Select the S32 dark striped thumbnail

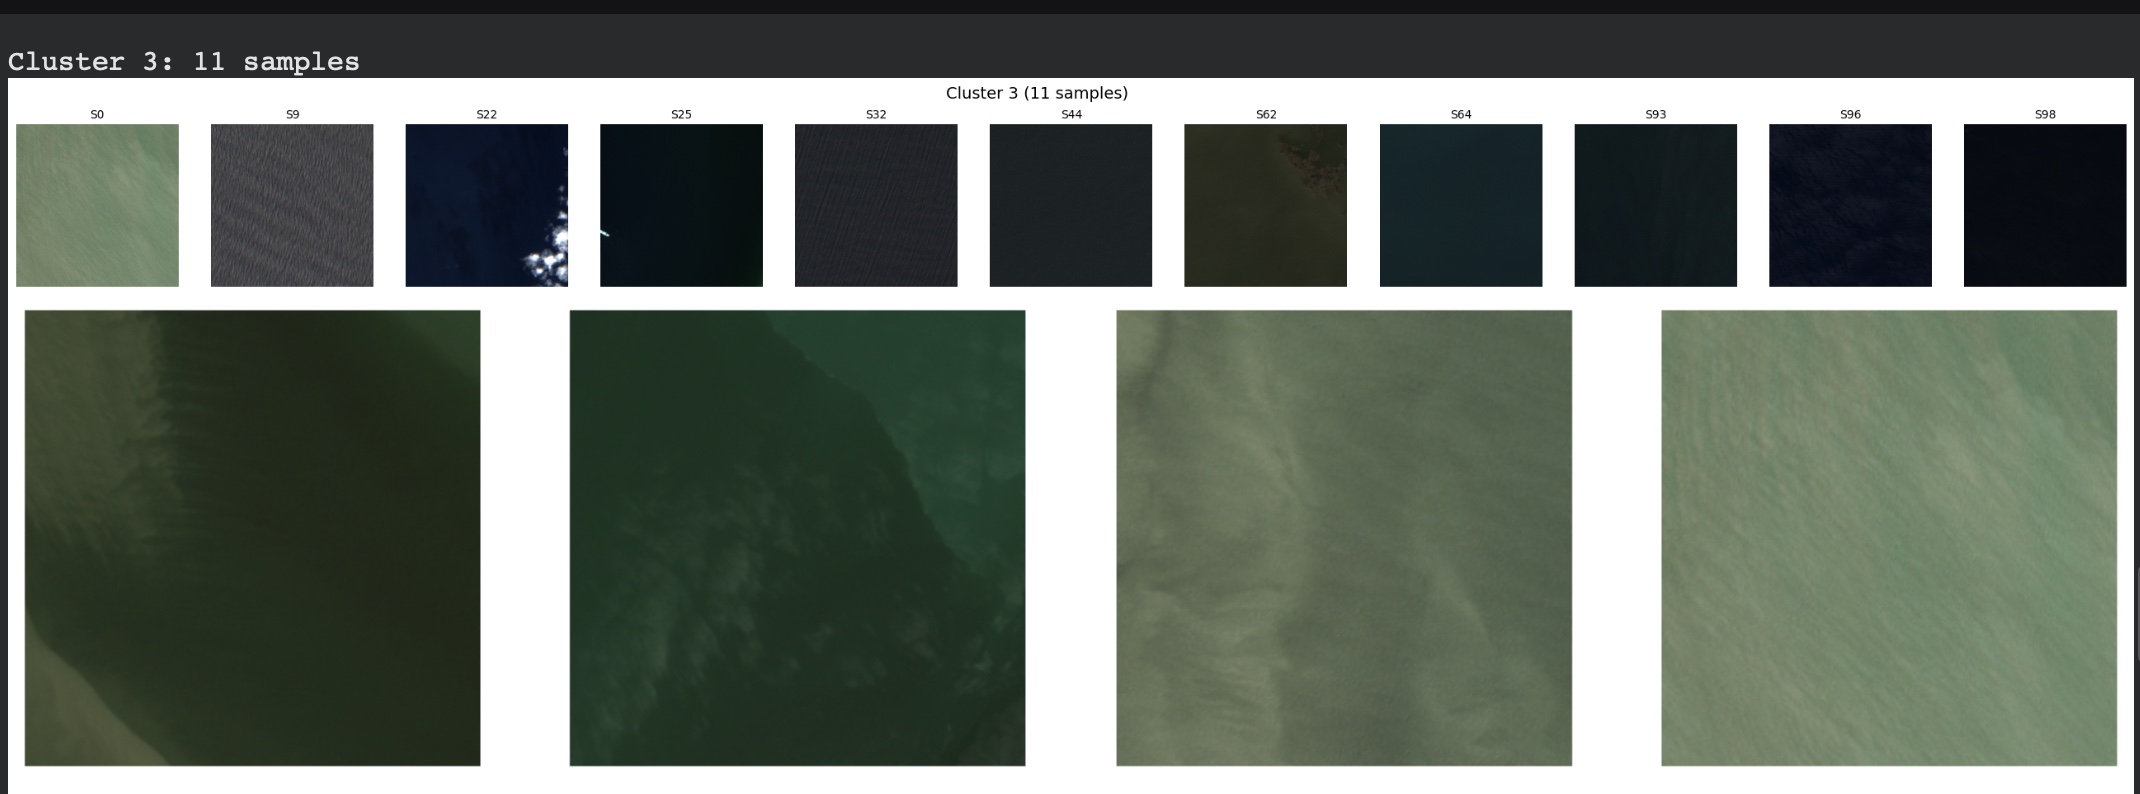coord(876,205)
